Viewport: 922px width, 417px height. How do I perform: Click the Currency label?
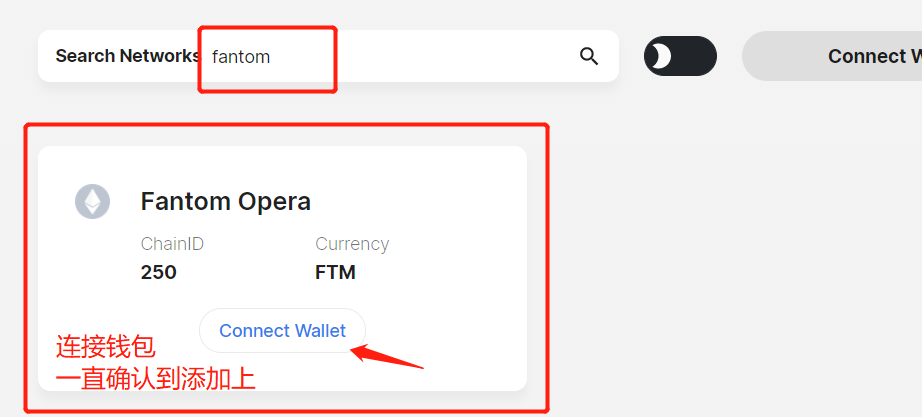(352, 243)
